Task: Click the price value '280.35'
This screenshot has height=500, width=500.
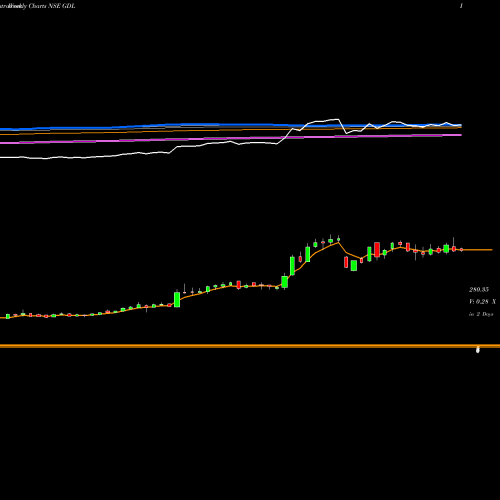Action: 479,289
